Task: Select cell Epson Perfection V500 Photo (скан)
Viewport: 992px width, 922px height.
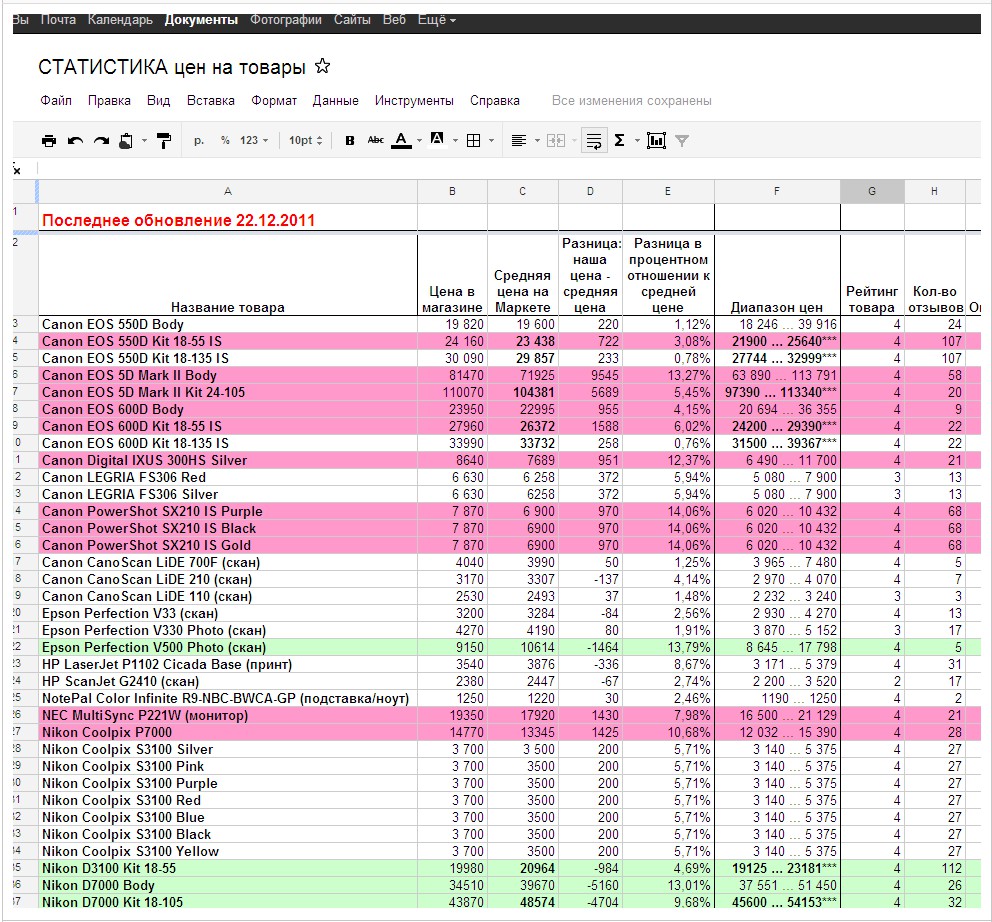Action: [x=228, y=647]
